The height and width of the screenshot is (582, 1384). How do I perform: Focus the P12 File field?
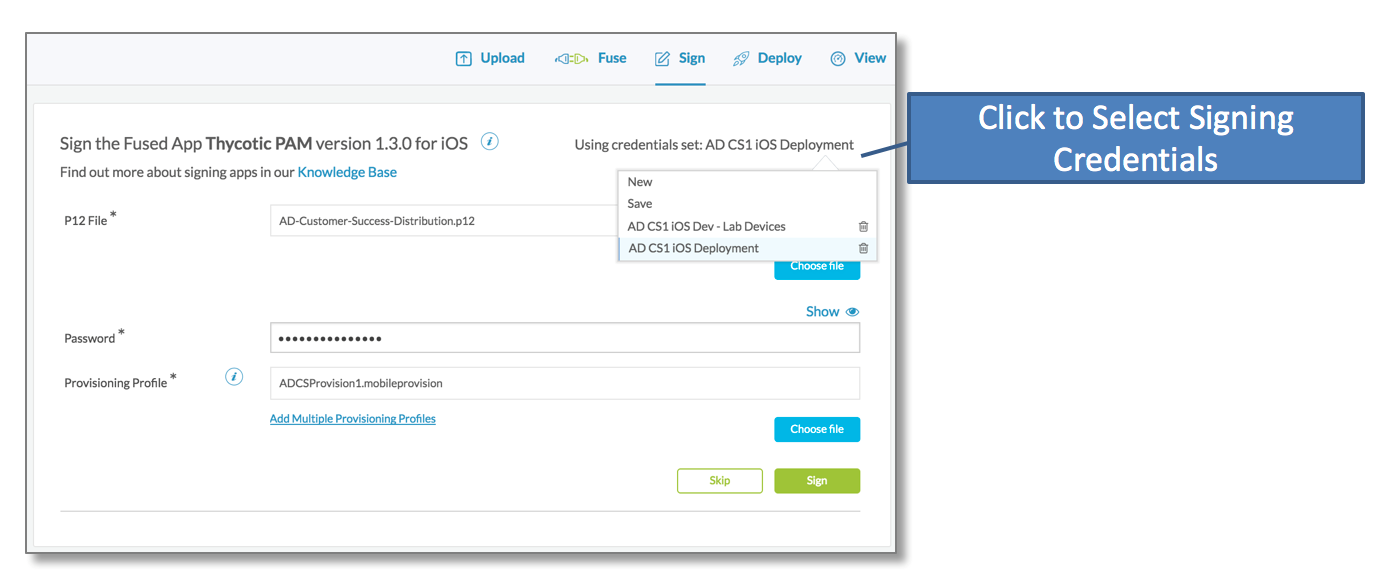444,221
